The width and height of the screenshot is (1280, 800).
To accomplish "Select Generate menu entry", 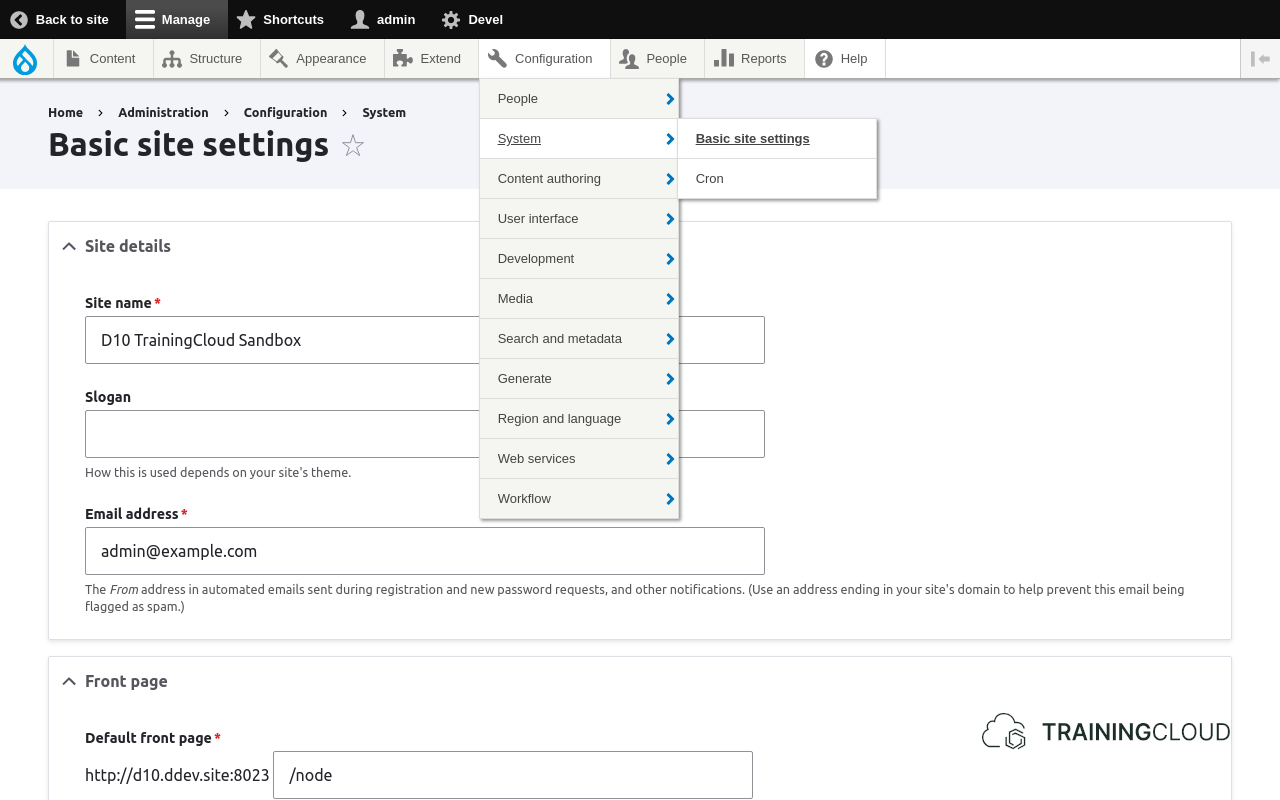I will click(579, 379).
